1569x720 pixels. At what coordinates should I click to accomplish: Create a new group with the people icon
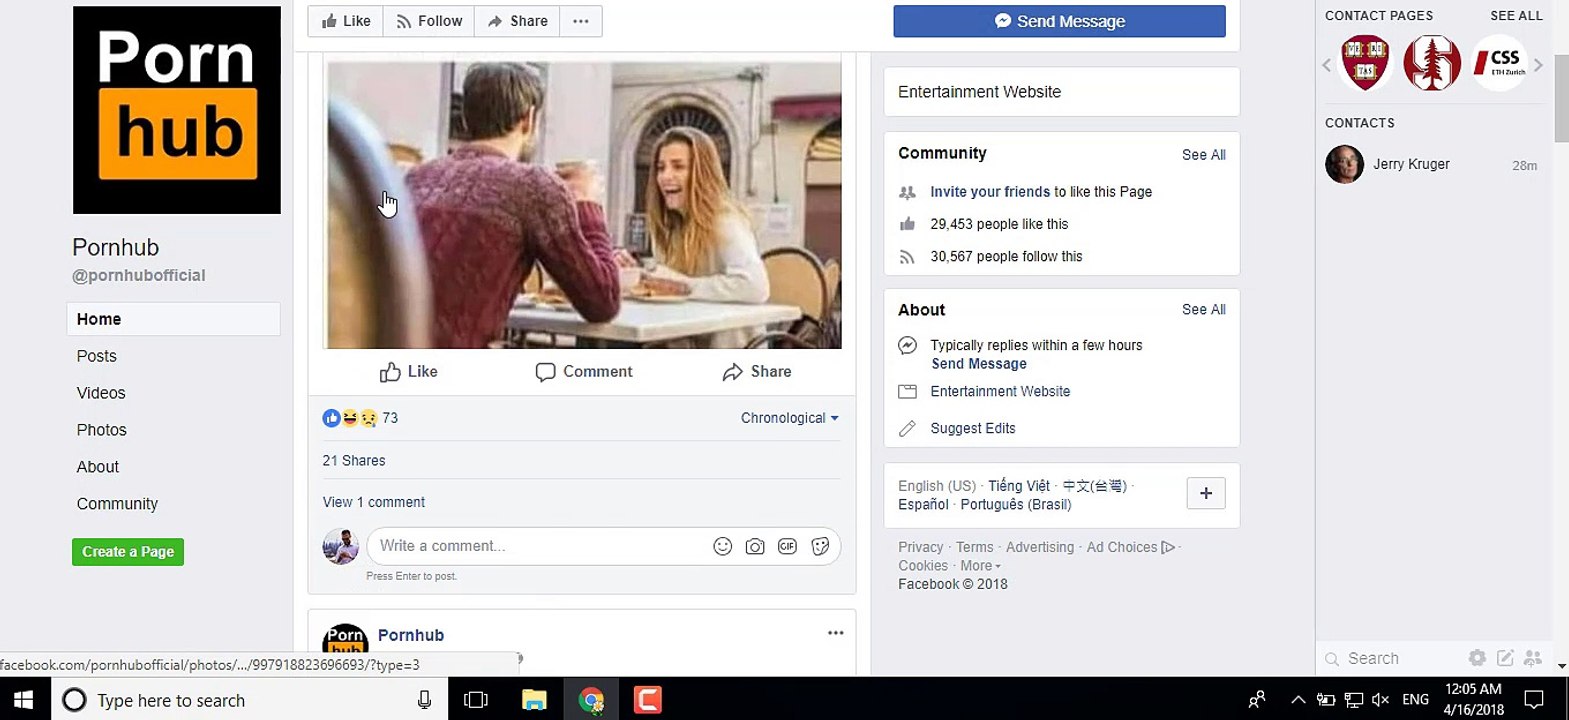[x=1533, y=657]
